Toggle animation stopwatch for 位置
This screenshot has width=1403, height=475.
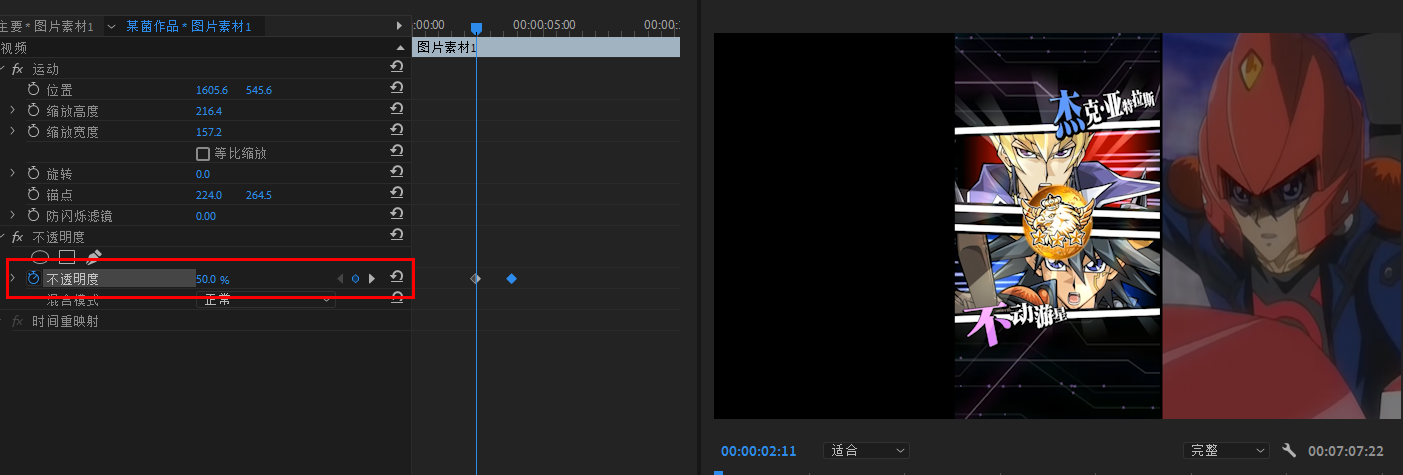tap(33, 89)
